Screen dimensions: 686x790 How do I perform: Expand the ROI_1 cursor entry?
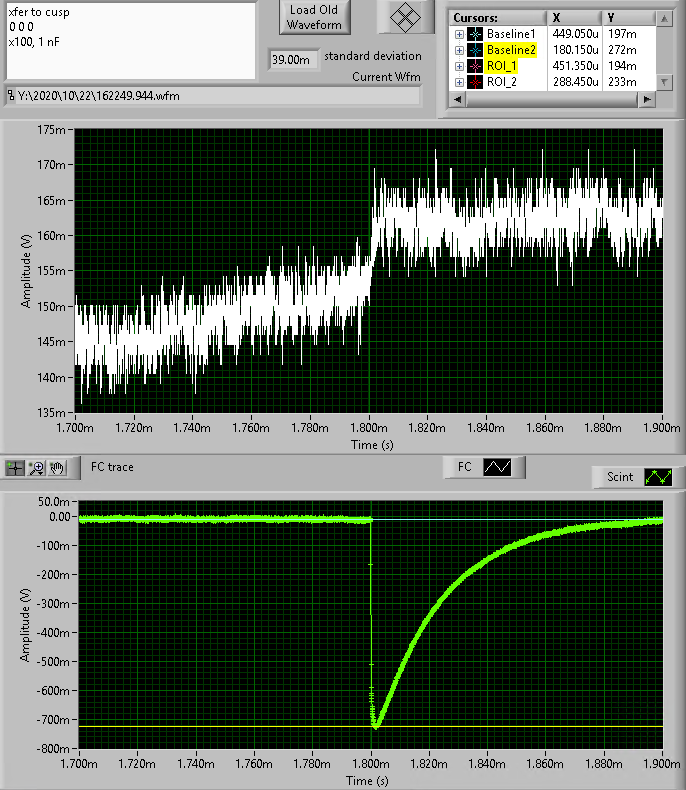point(459,66)
